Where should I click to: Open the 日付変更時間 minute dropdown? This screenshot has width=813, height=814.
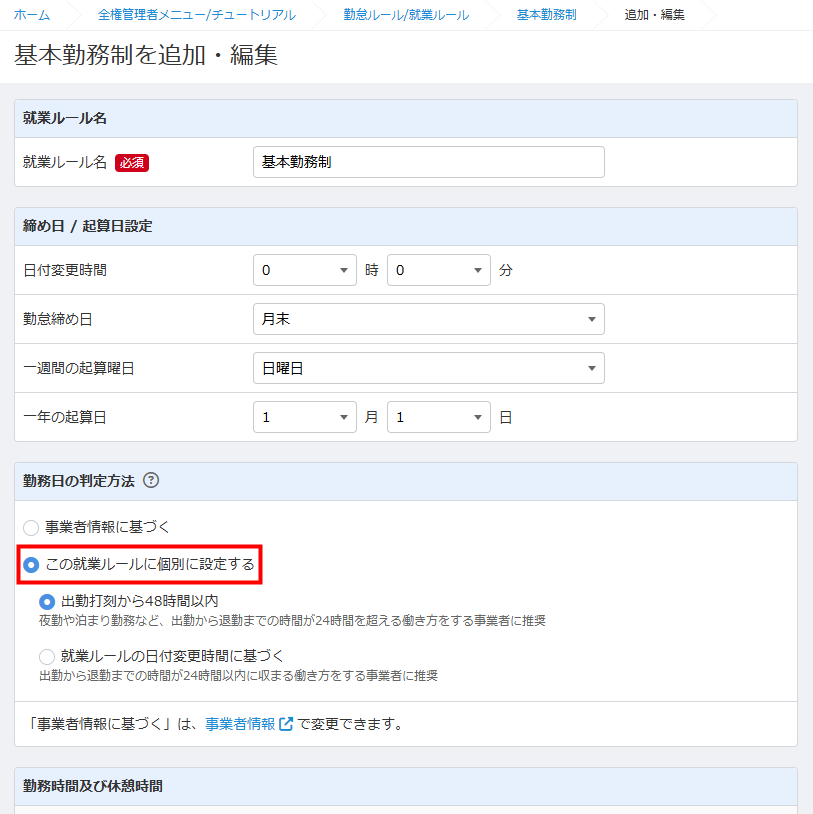438,270
